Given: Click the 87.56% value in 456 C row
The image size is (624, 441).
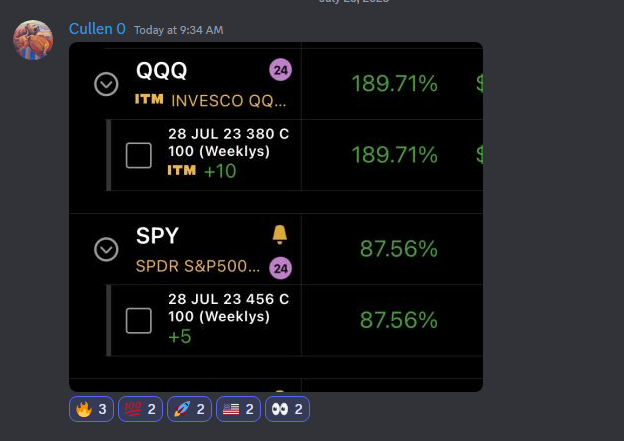Looking at the screenshot, I should pos(399,320).
